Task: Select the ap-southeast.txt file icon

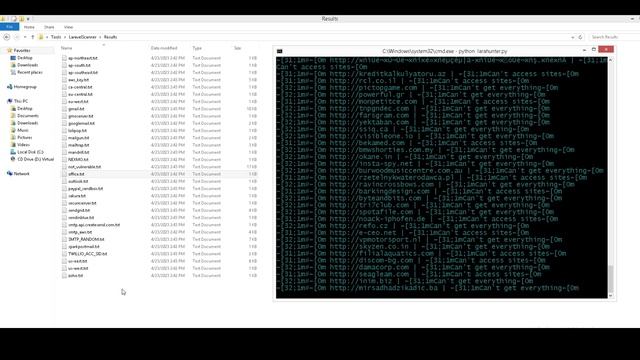Action: (x=64, y=73)
